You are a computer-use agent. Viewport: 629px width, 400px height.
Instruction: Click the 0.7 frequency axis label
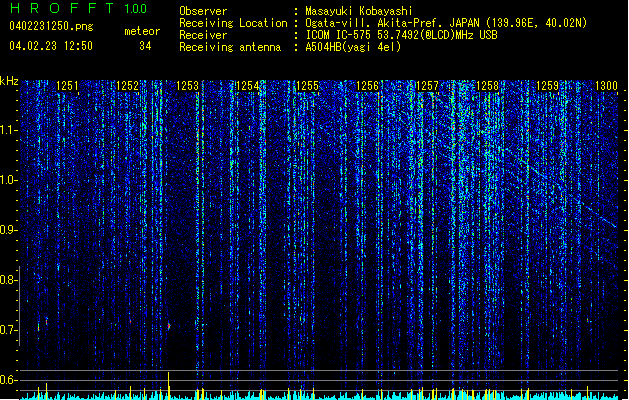tap(9, 330)
